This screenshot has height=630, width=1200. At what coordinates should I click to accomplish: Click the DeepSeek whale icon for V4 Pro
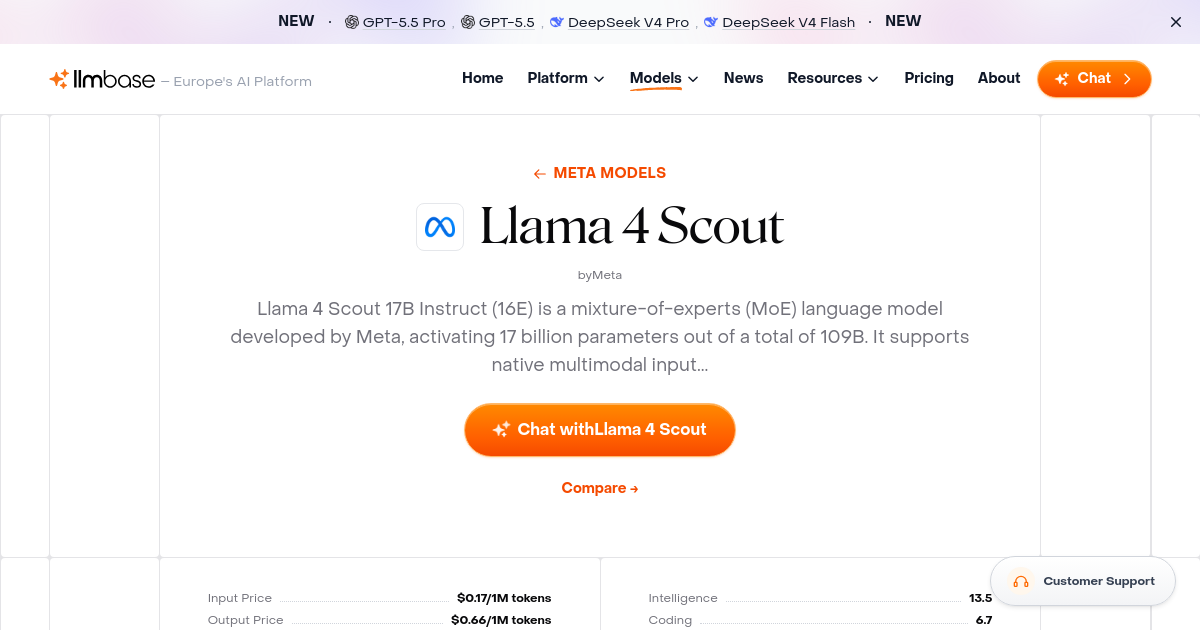point(556,21)
